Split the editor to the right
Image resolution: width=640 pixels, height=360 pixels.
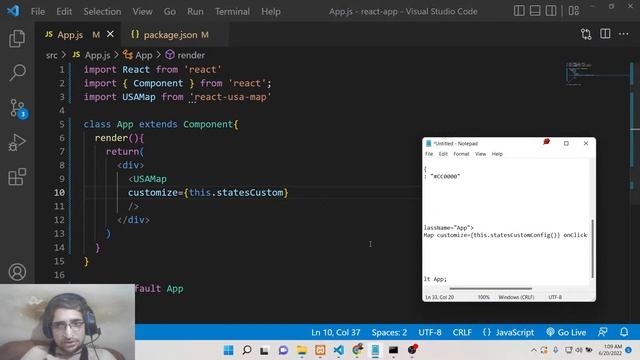click(x=605, y=34)
